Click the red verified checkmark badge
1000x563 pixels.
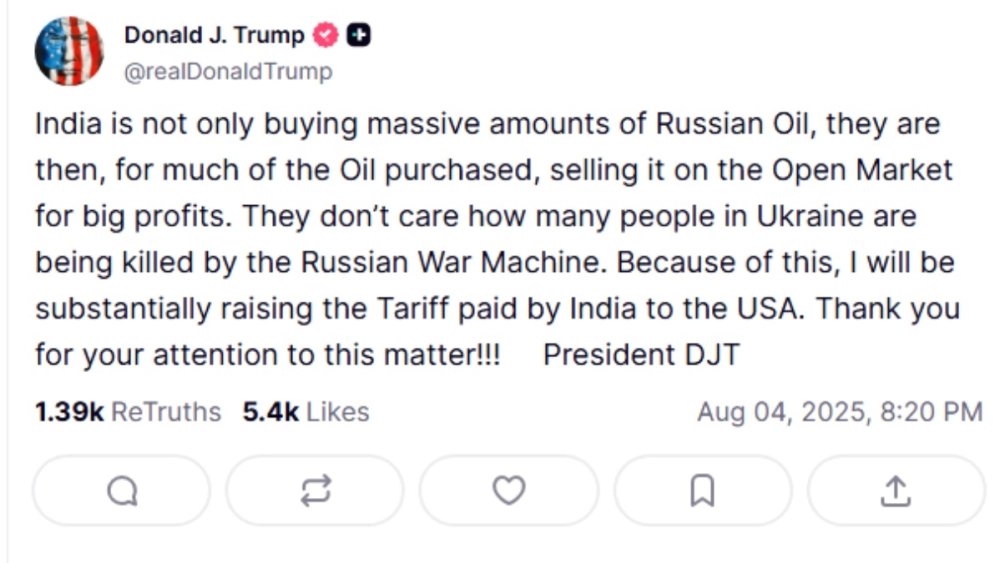[x=326, y=35]
